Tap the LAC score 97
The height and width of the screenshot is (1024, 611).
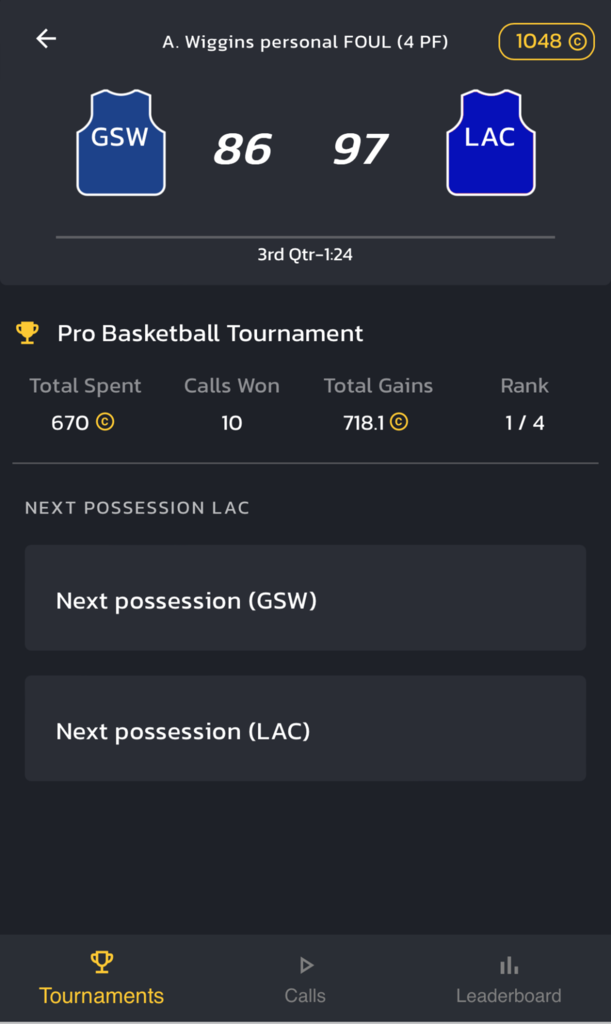click(x=360, y=150)
